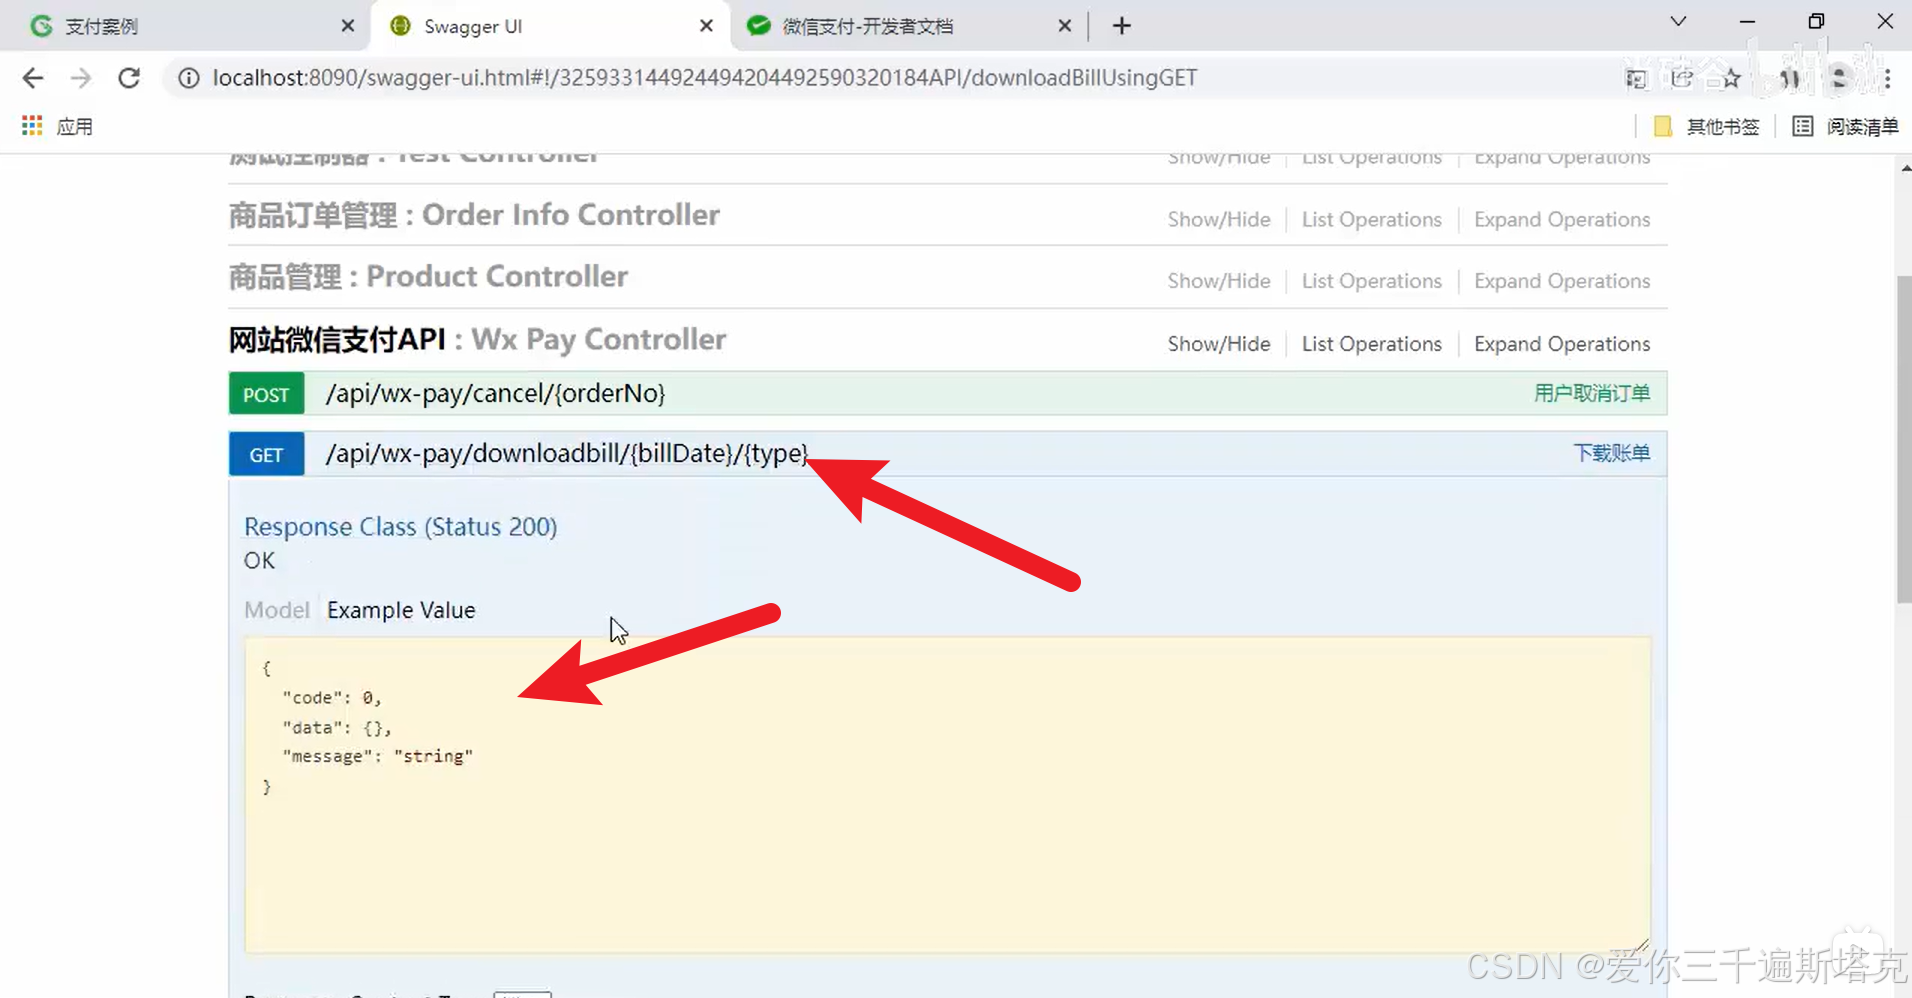Viewport: 1912px width, 998px height.
Task: Collapse 网站微信支付API Wx Pay Controller
Action: (x=477, y=340)
